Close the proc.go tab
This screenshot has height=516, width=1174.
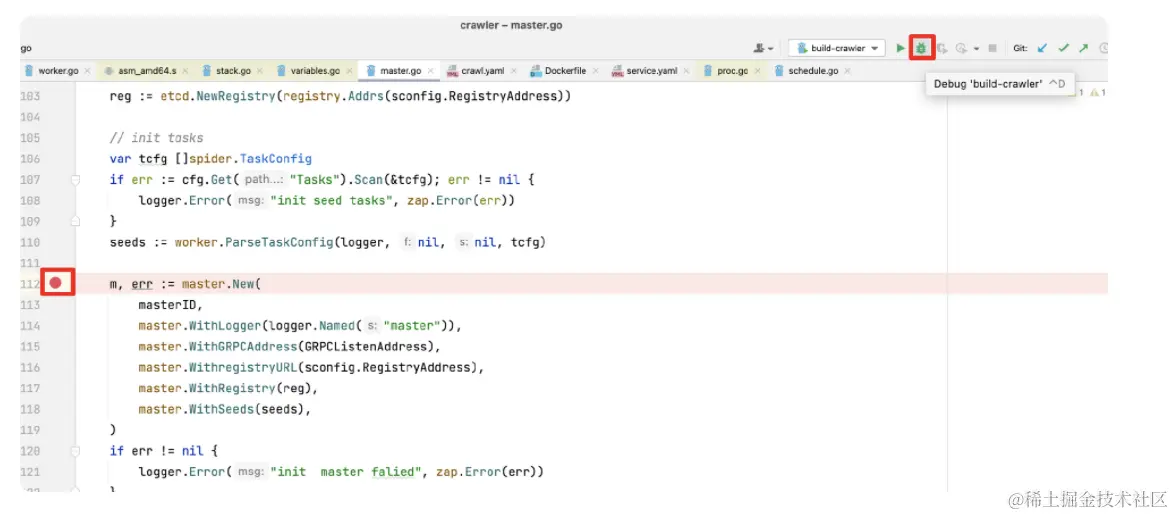pyautogui.click(x=757, y=71)
